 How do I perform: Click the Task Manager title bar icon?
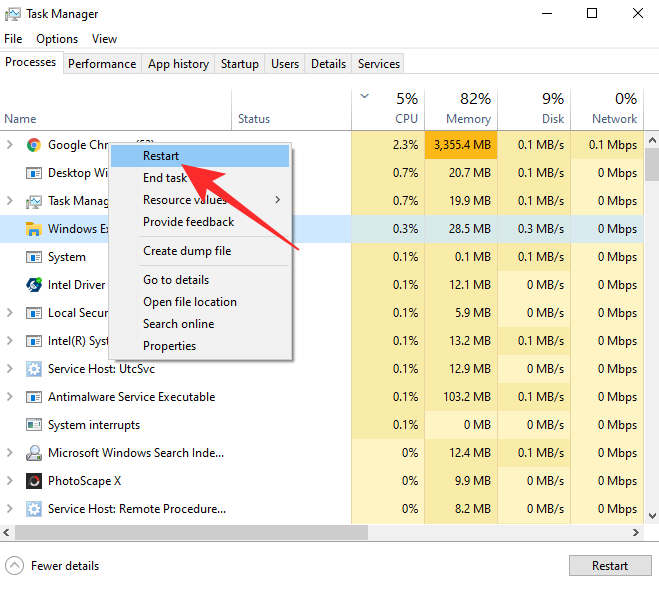[x=13, y=14]
